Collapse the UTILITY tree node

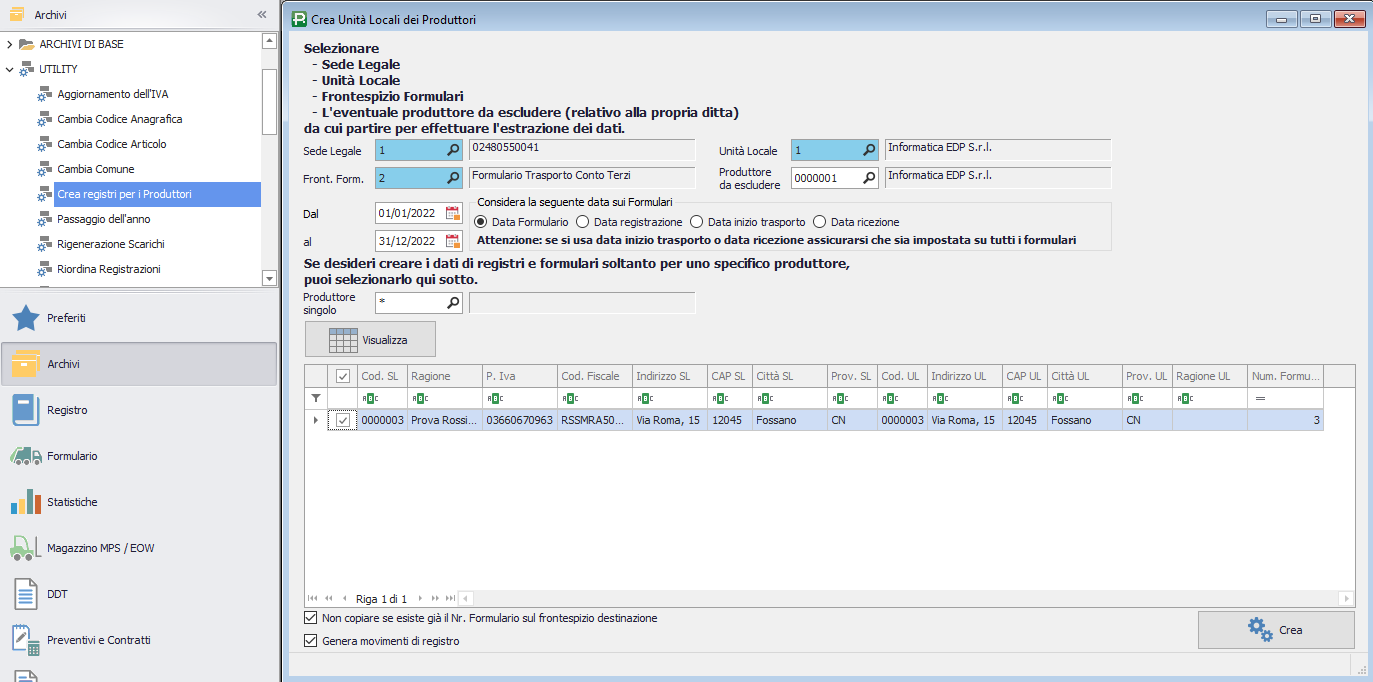click(9, 70)
